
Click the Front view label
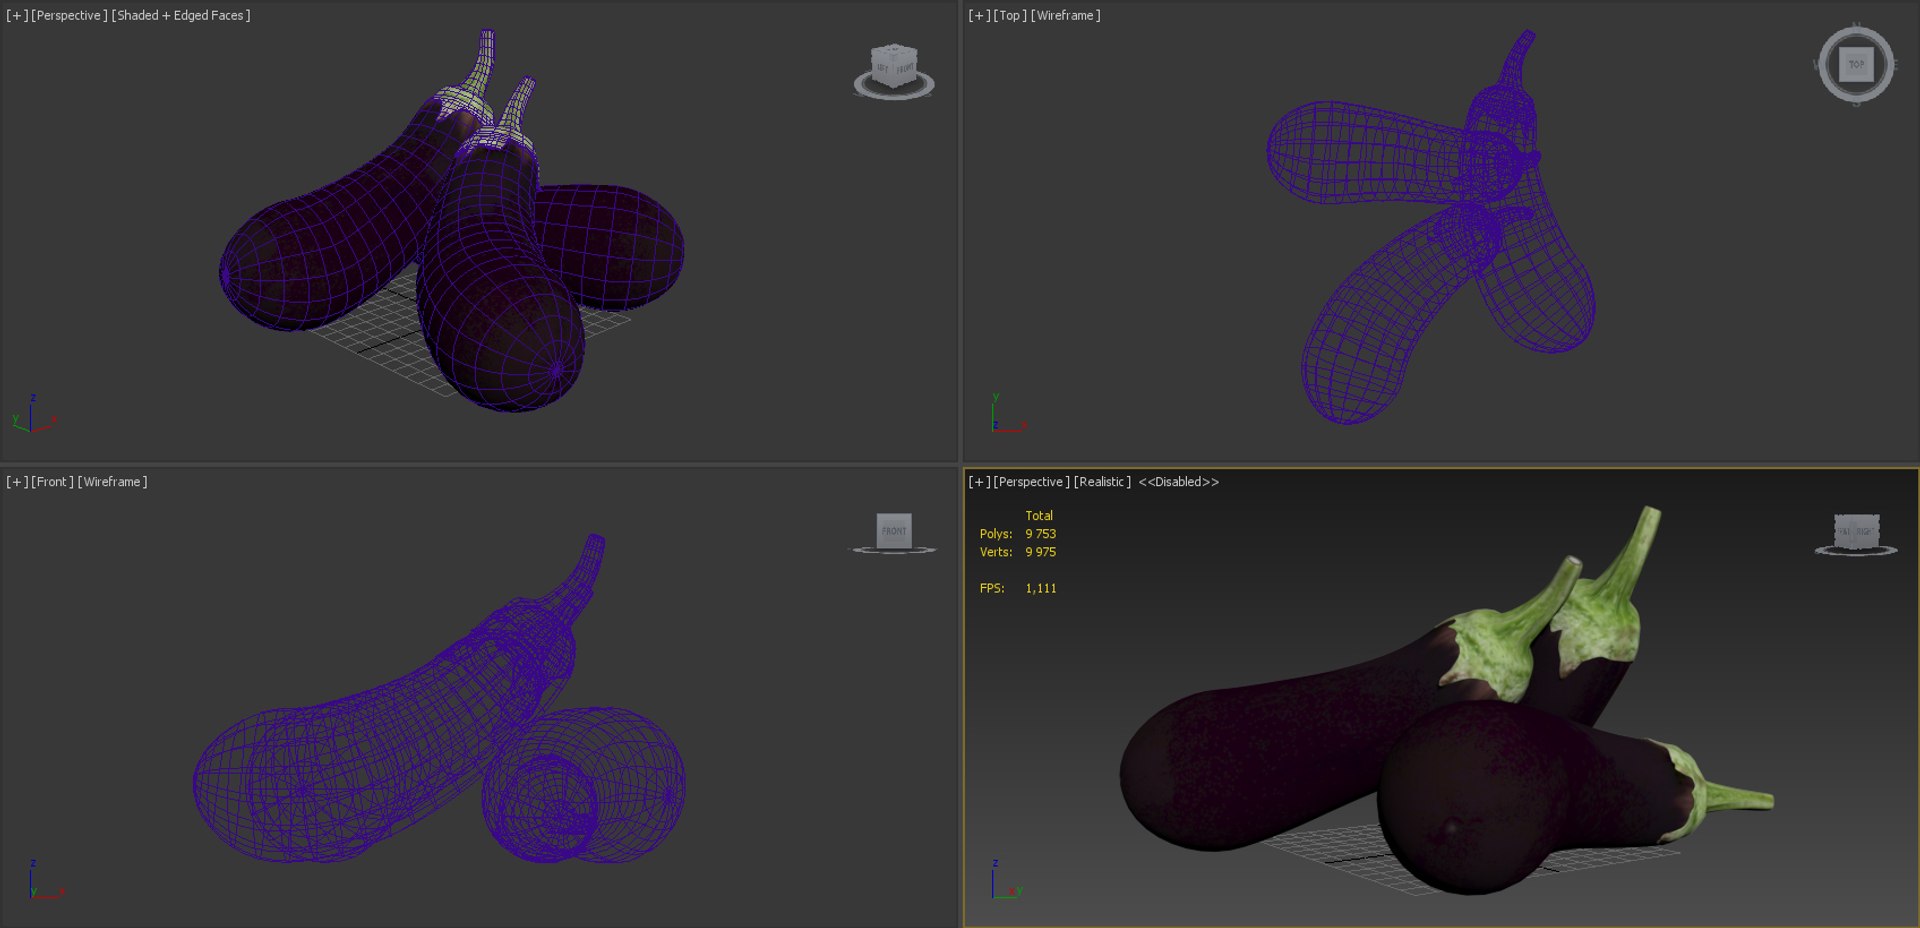pyautogui.click(x=52, y=482)
